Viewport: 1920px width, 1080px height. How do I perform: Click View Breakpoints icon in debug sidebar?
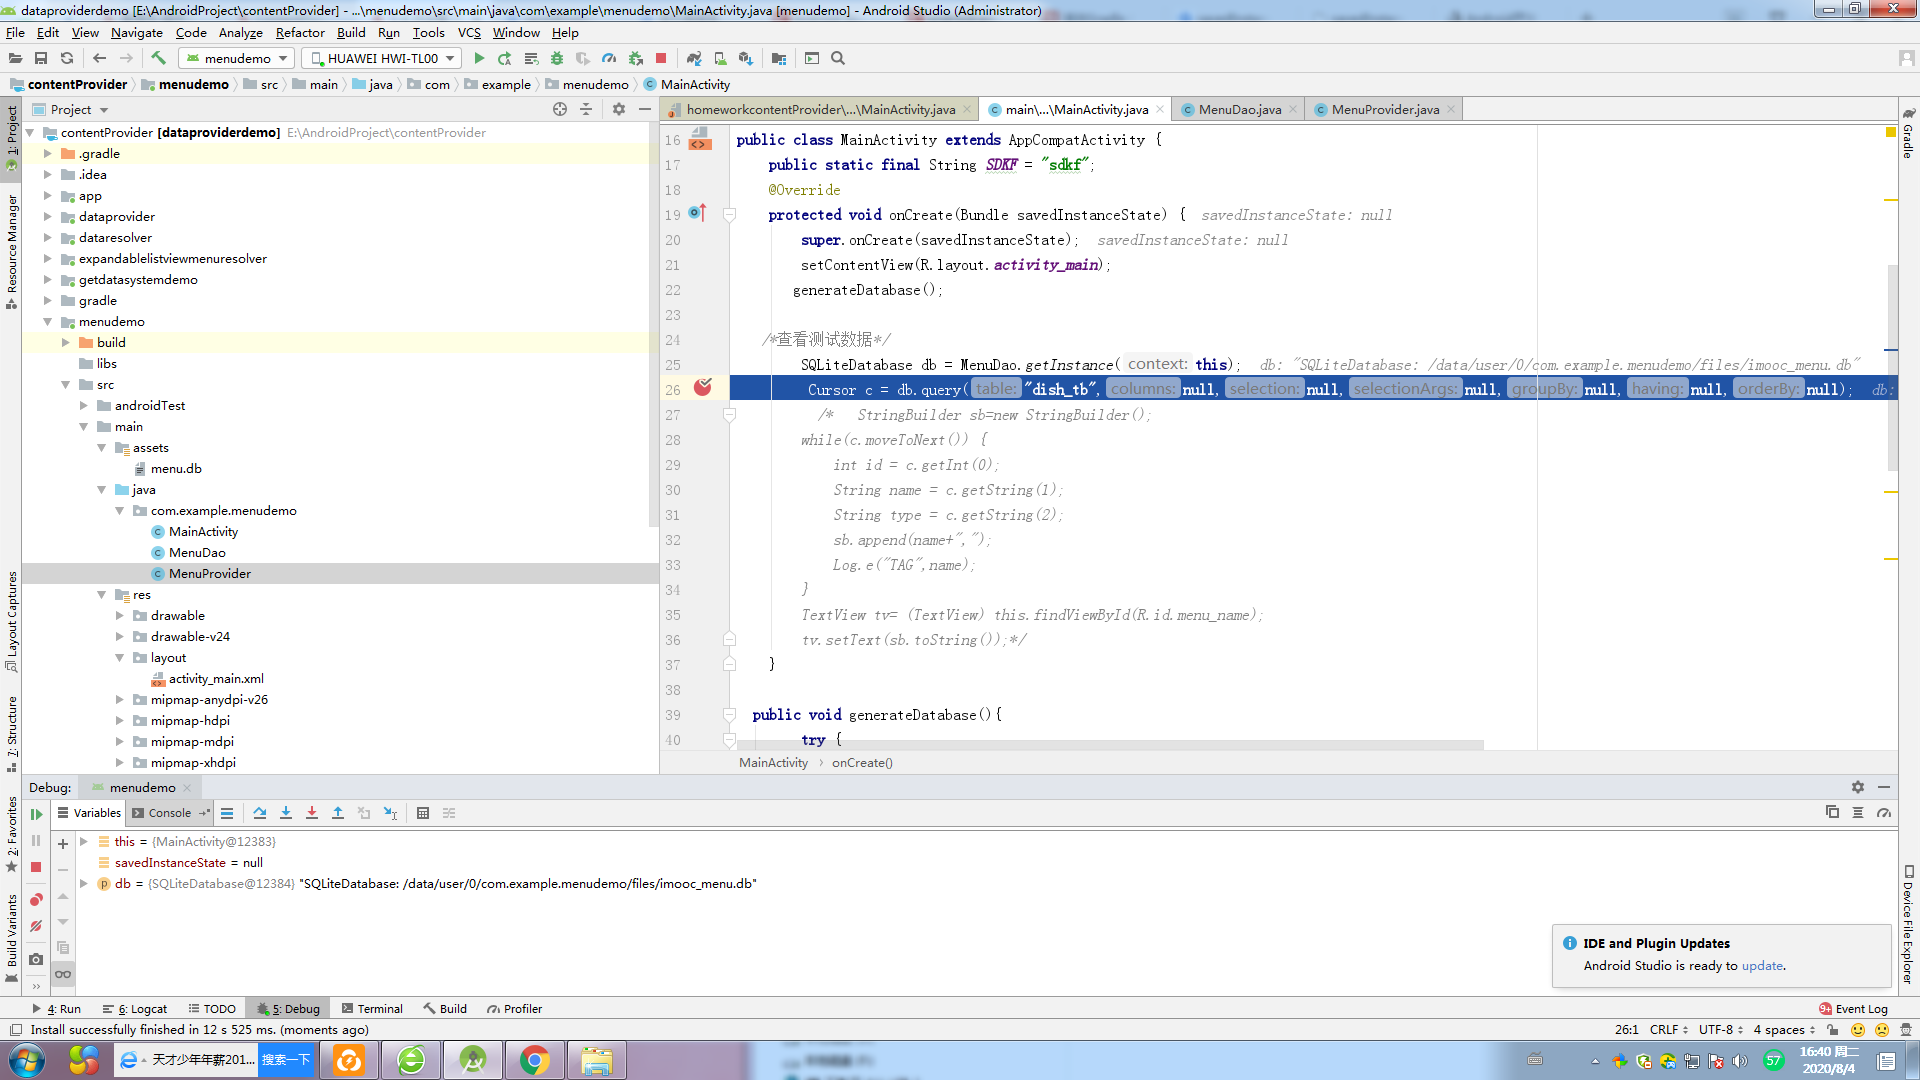click(x=36, y=900)
